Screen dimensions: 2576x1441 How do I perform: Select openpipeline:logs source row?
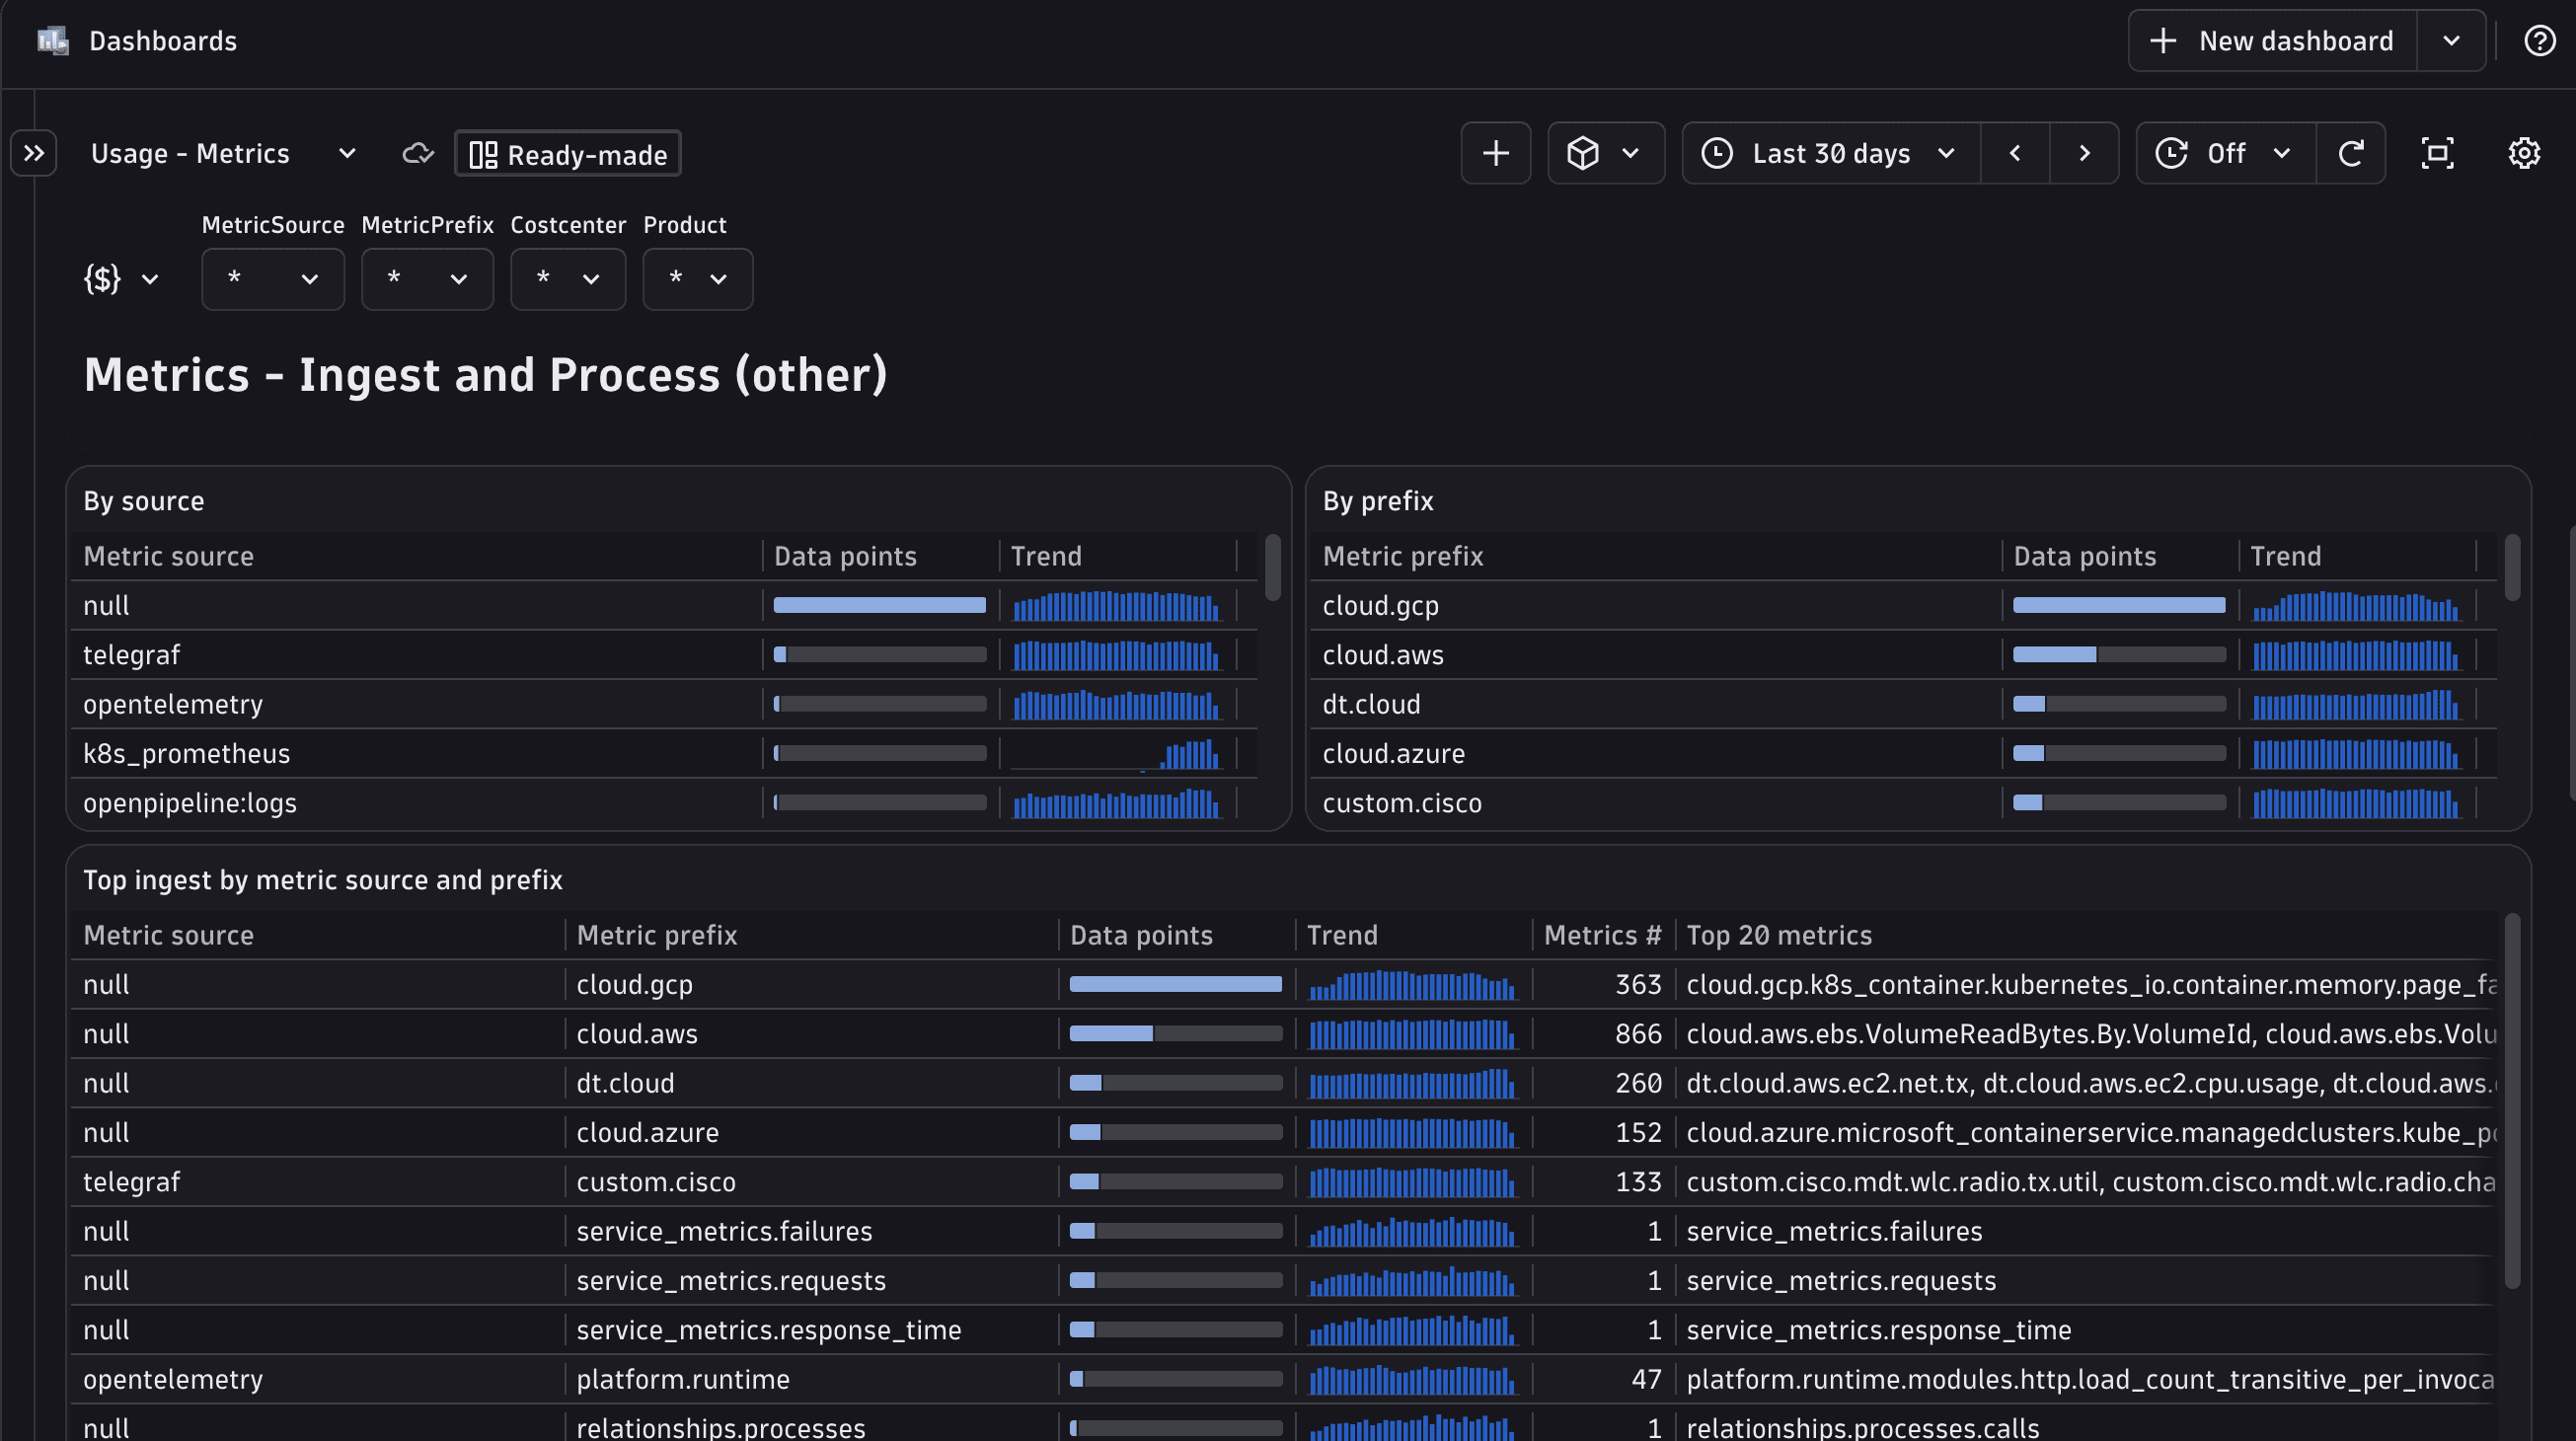(x=664, y=803)
